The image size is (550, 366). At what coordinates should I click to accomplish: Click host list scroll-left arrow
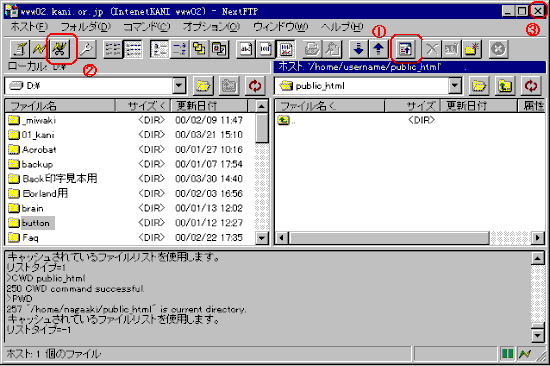pos(281,238)
